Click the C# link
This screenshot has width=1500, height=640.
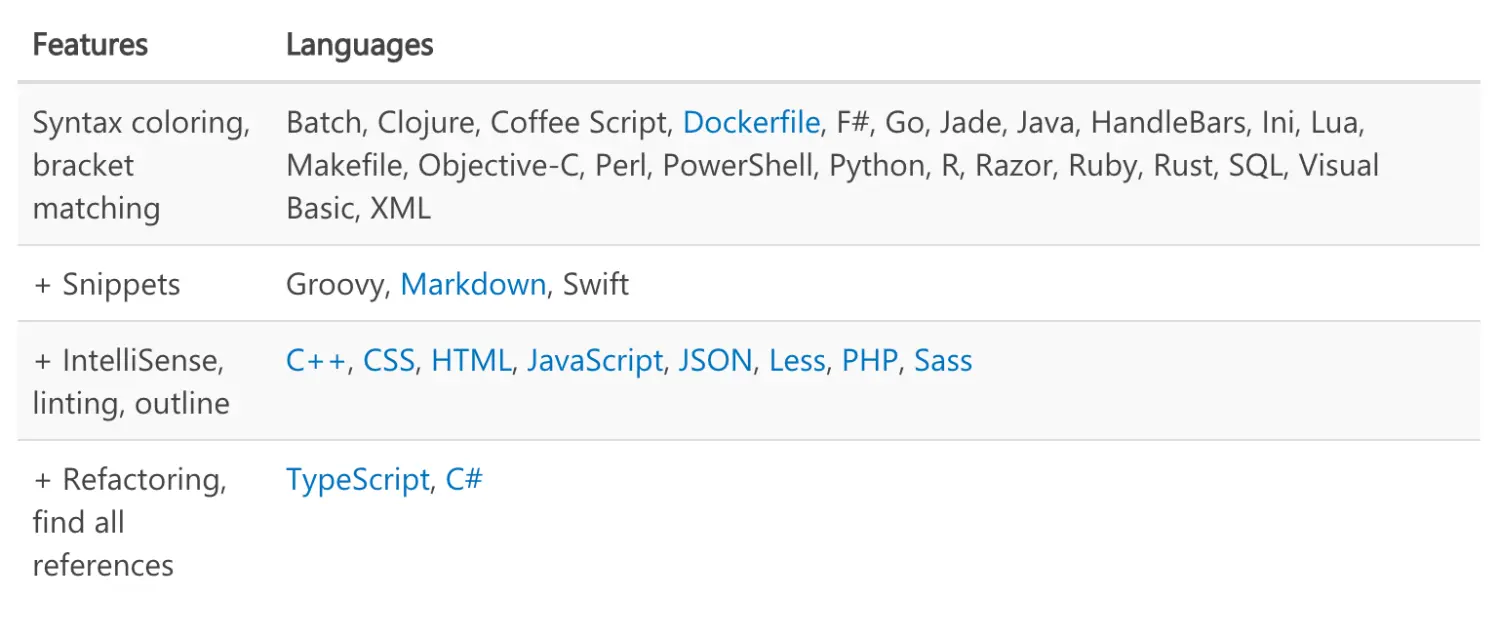pyautogui.click(x=464, y=480)
